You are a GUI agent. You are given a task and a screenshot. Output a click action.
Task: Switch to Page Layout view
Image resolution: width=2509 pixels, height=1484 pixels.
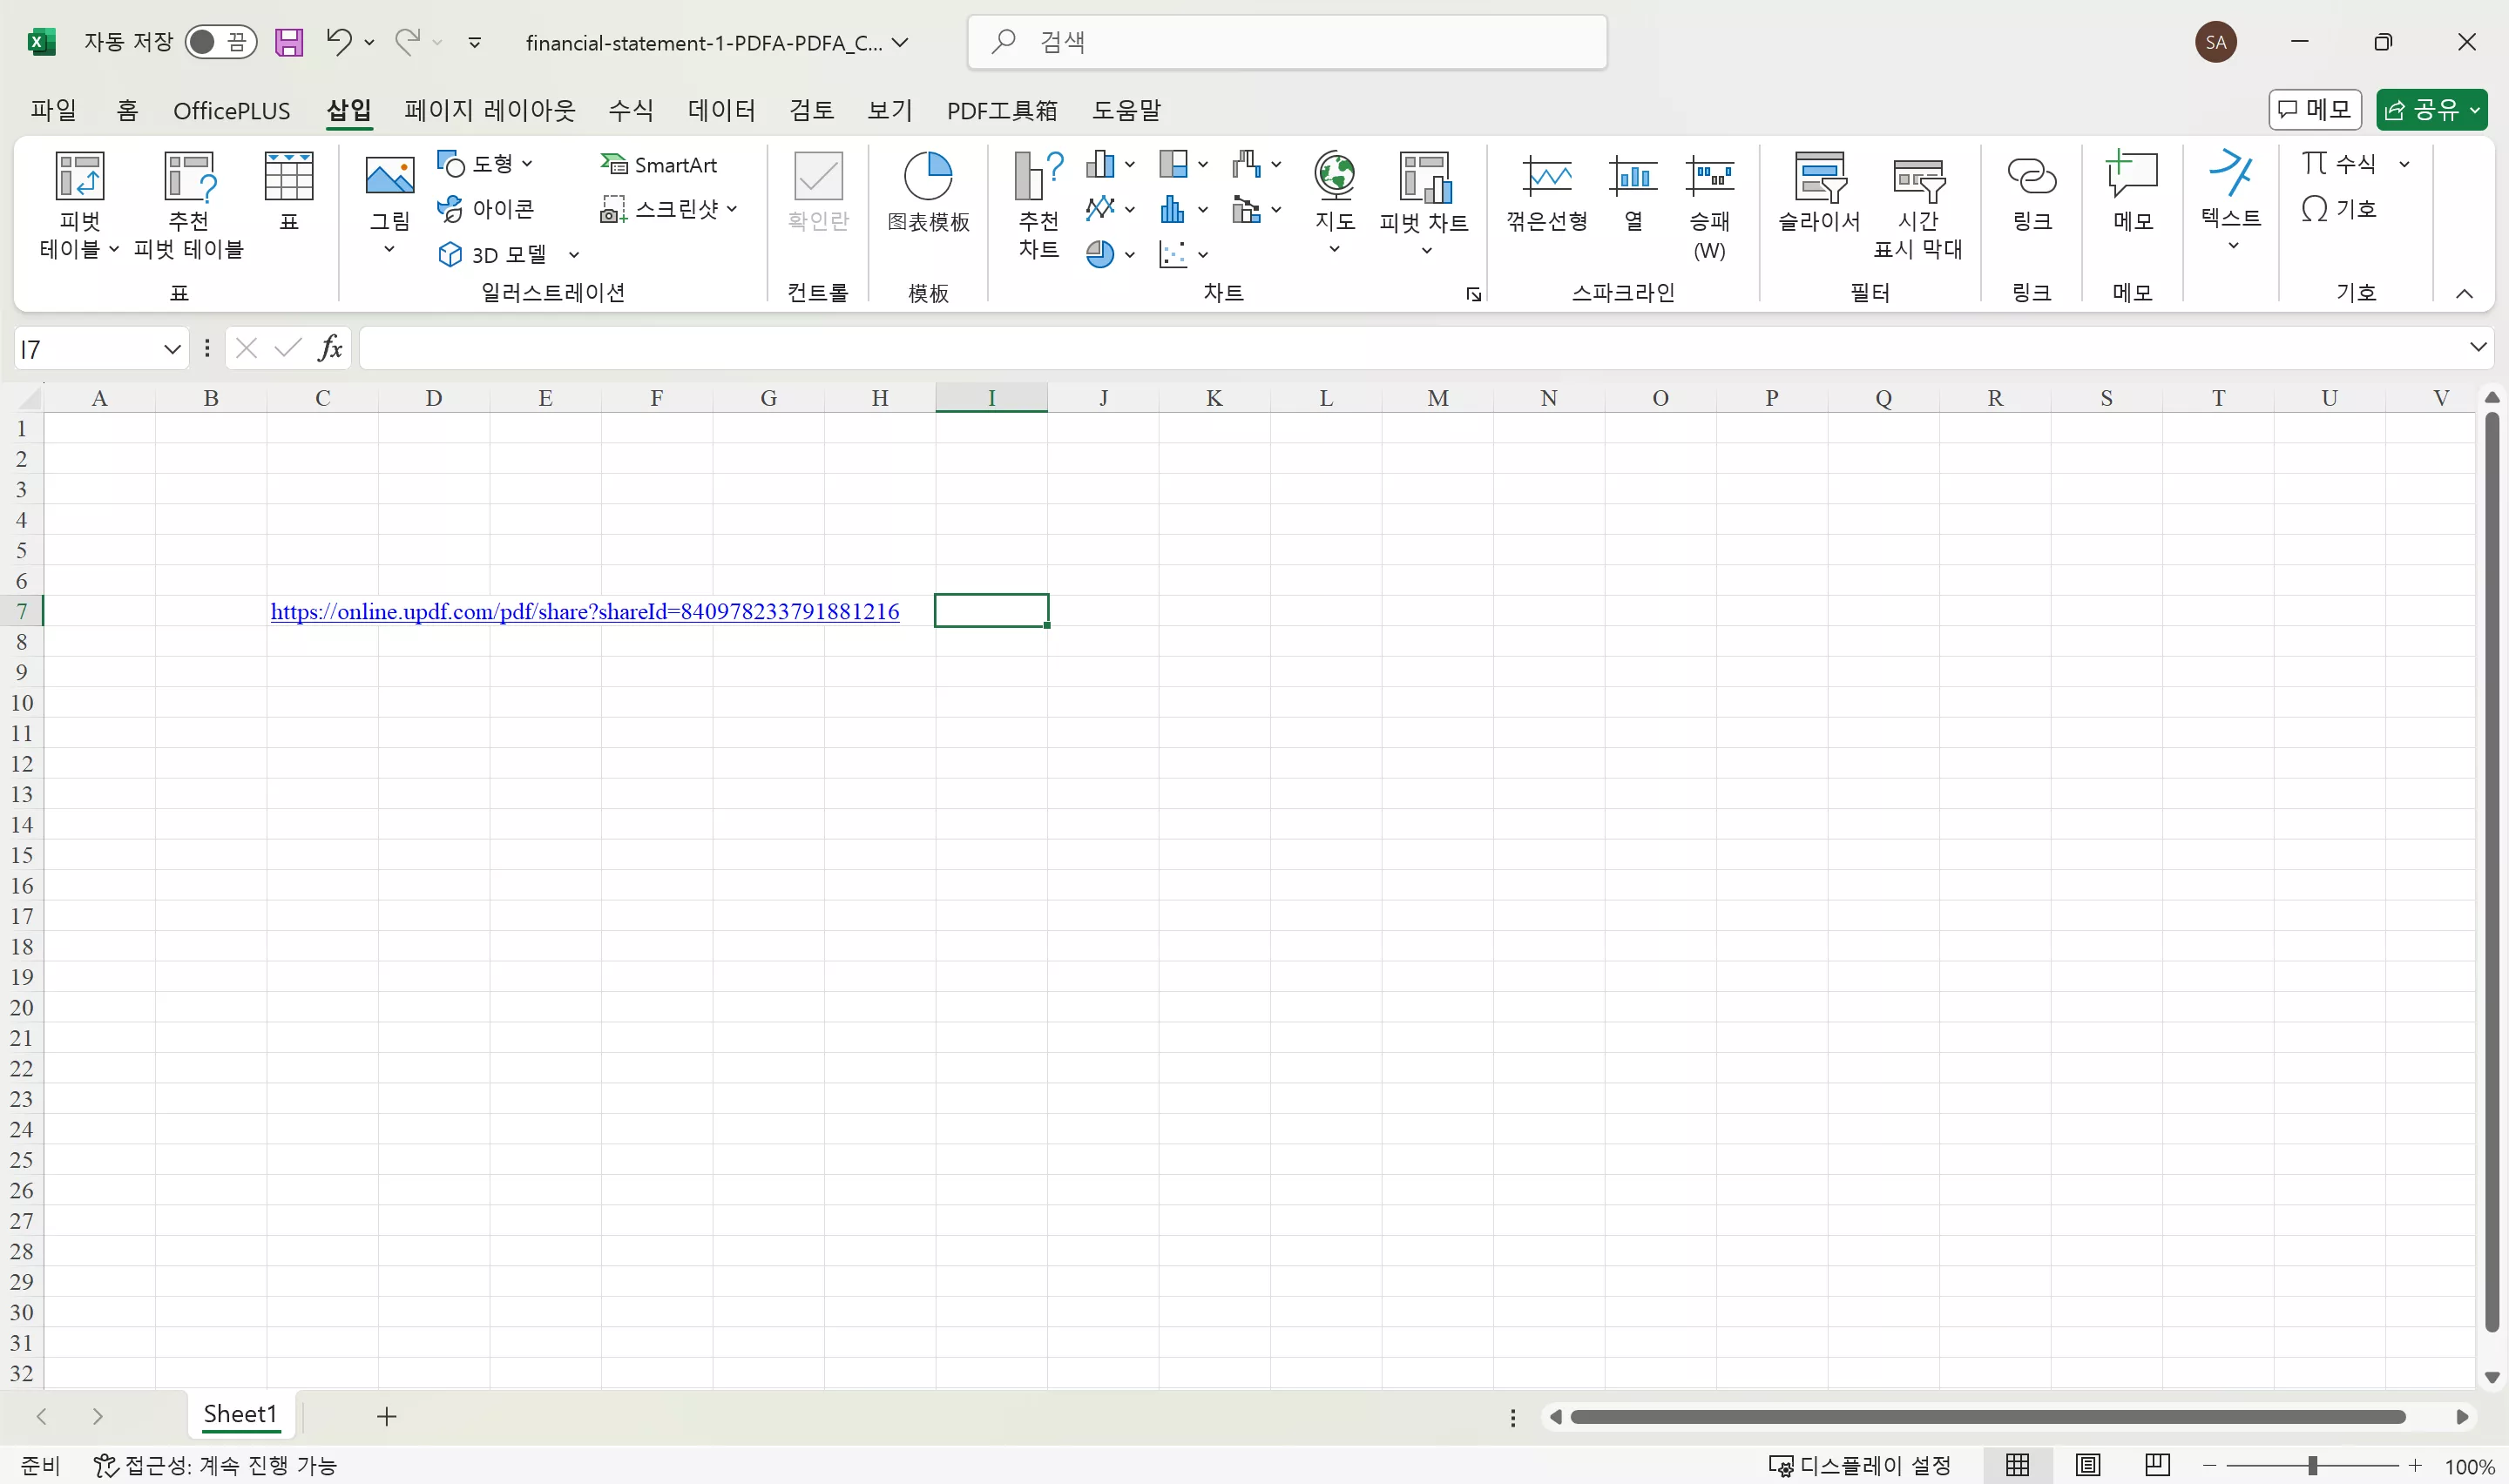pyautogui.click(x=2087, y=1465)
